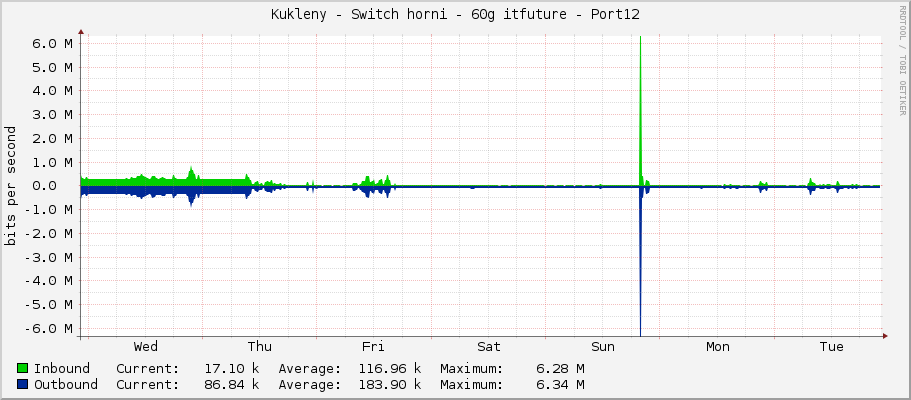
Task: Click the "6.0 M" y-axis label
Action: pos(53,44)
